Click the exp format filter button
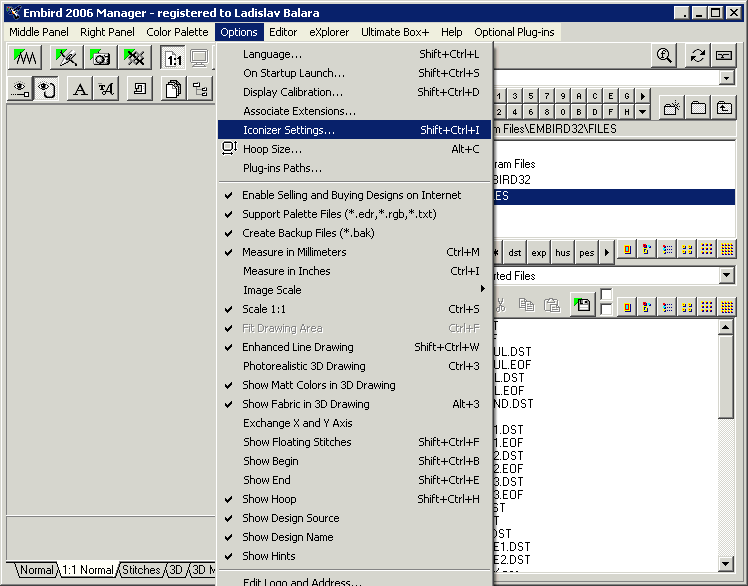 (x=539, y=252)
